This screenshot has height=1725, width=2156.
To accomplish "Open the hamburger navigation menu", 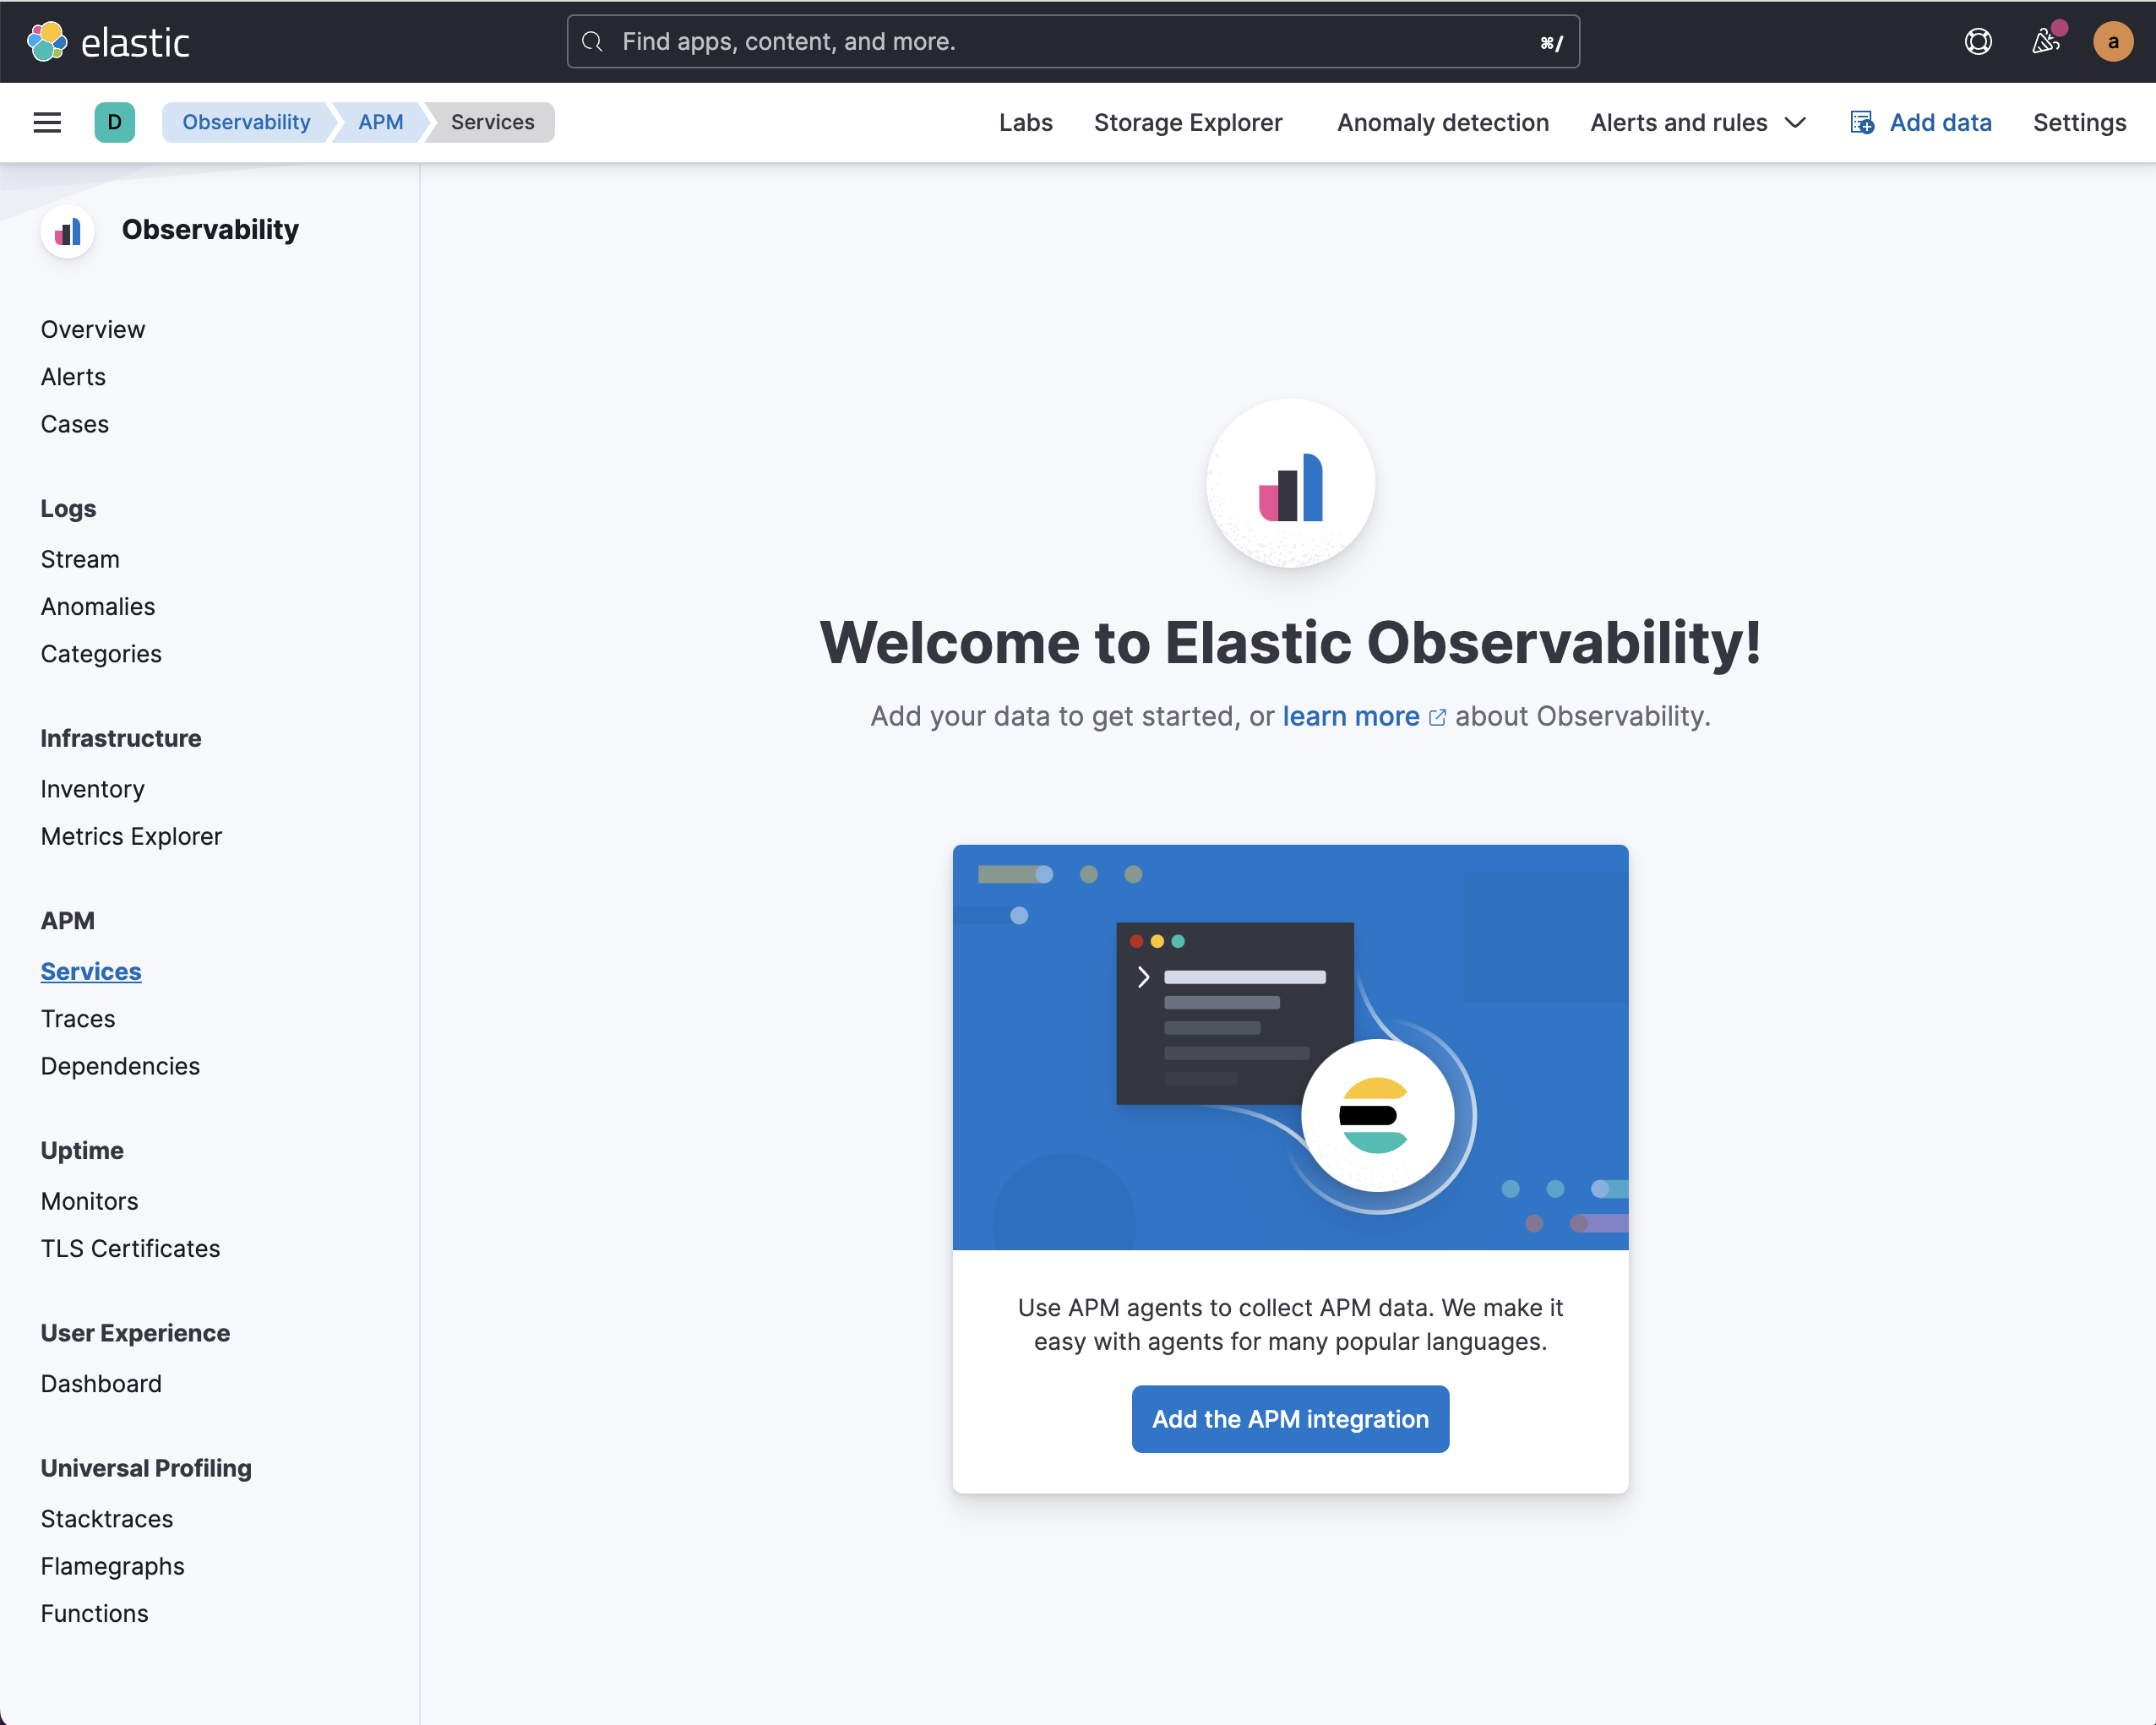I will (47, 122).
